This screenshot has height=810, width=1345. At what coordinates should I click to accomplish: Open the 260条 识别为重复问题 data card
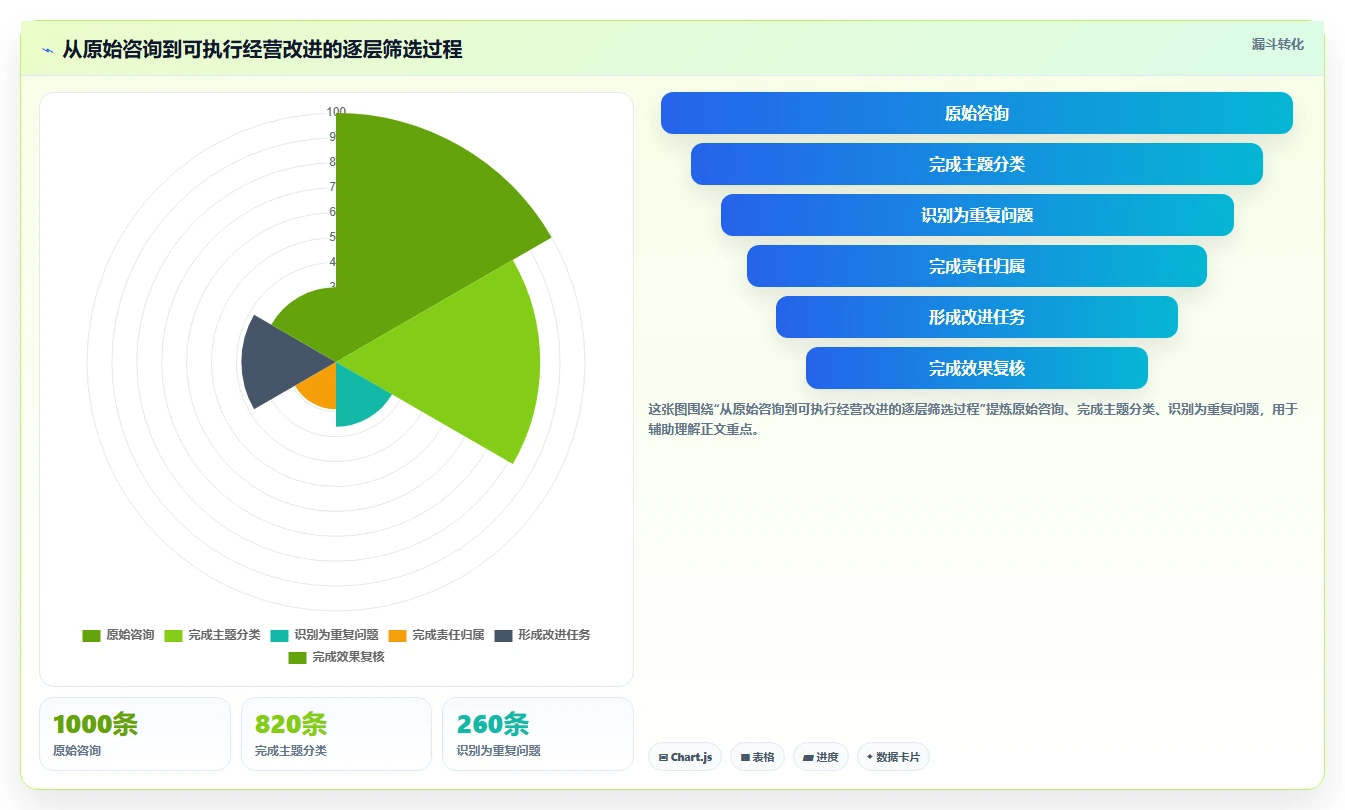538,734
